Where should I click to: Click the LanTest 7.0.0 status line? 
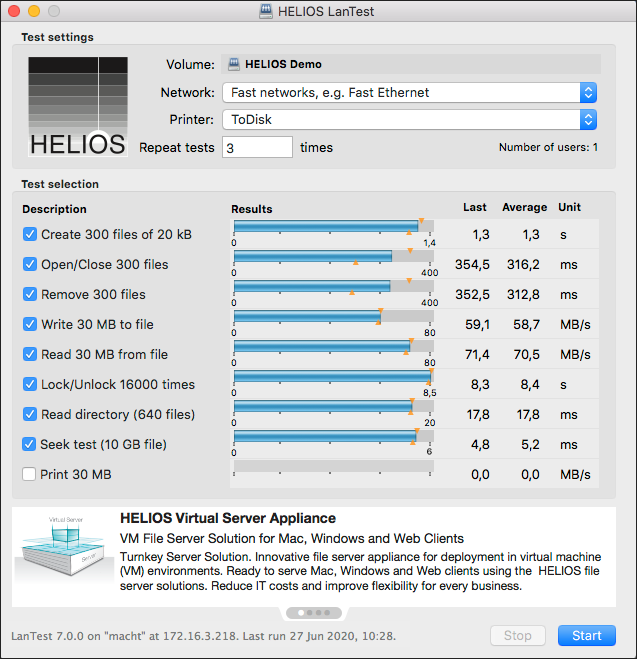click(203, 636)
